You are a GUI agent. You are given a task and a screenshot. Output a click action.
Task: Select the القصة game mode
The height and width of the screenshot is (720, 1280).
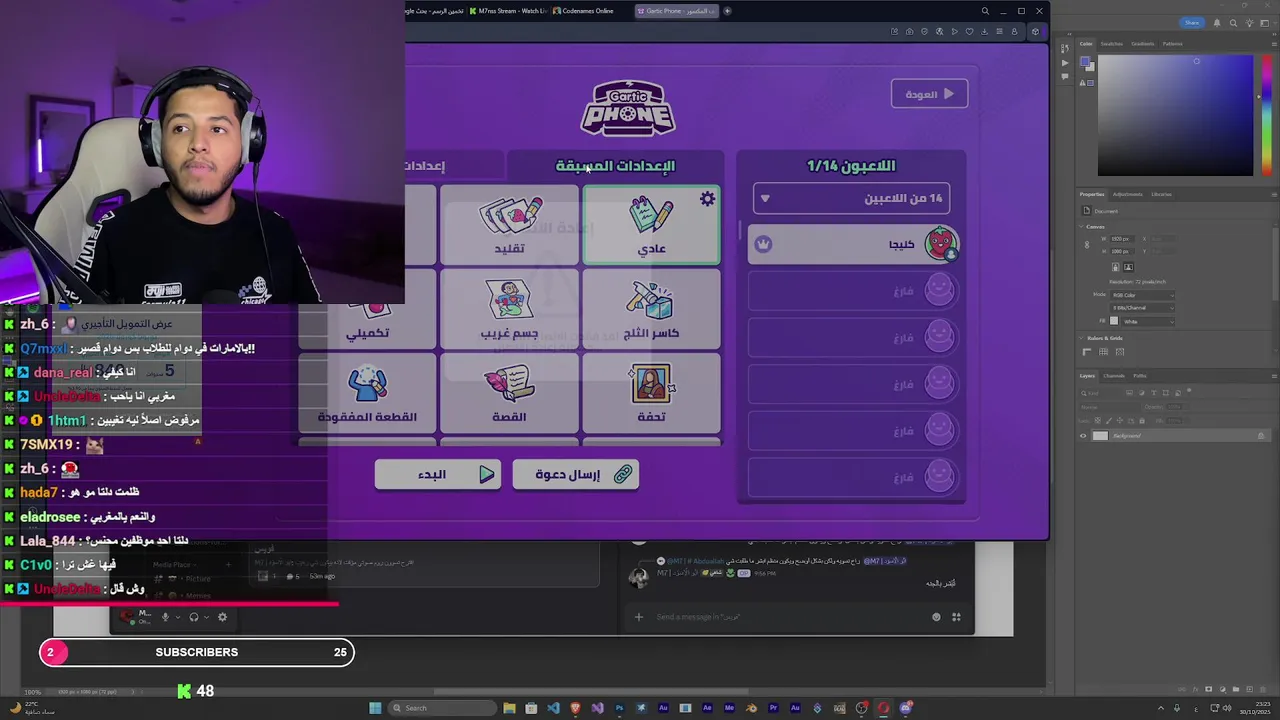click(509, 393)
